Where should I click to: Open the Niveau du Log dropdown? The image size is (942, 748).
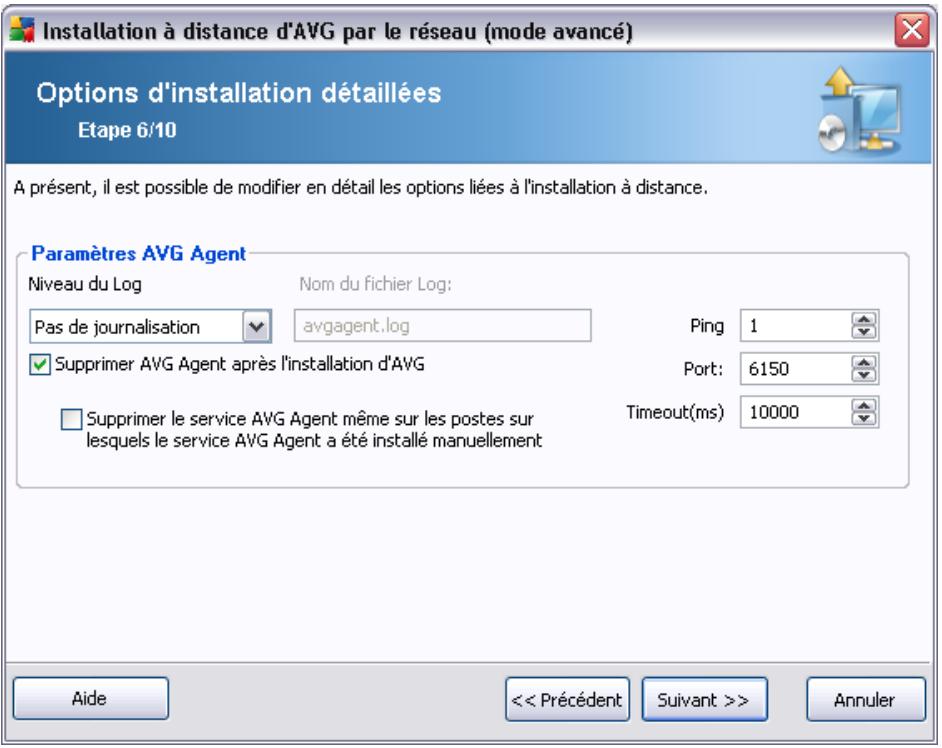click(x=257, y=327)
